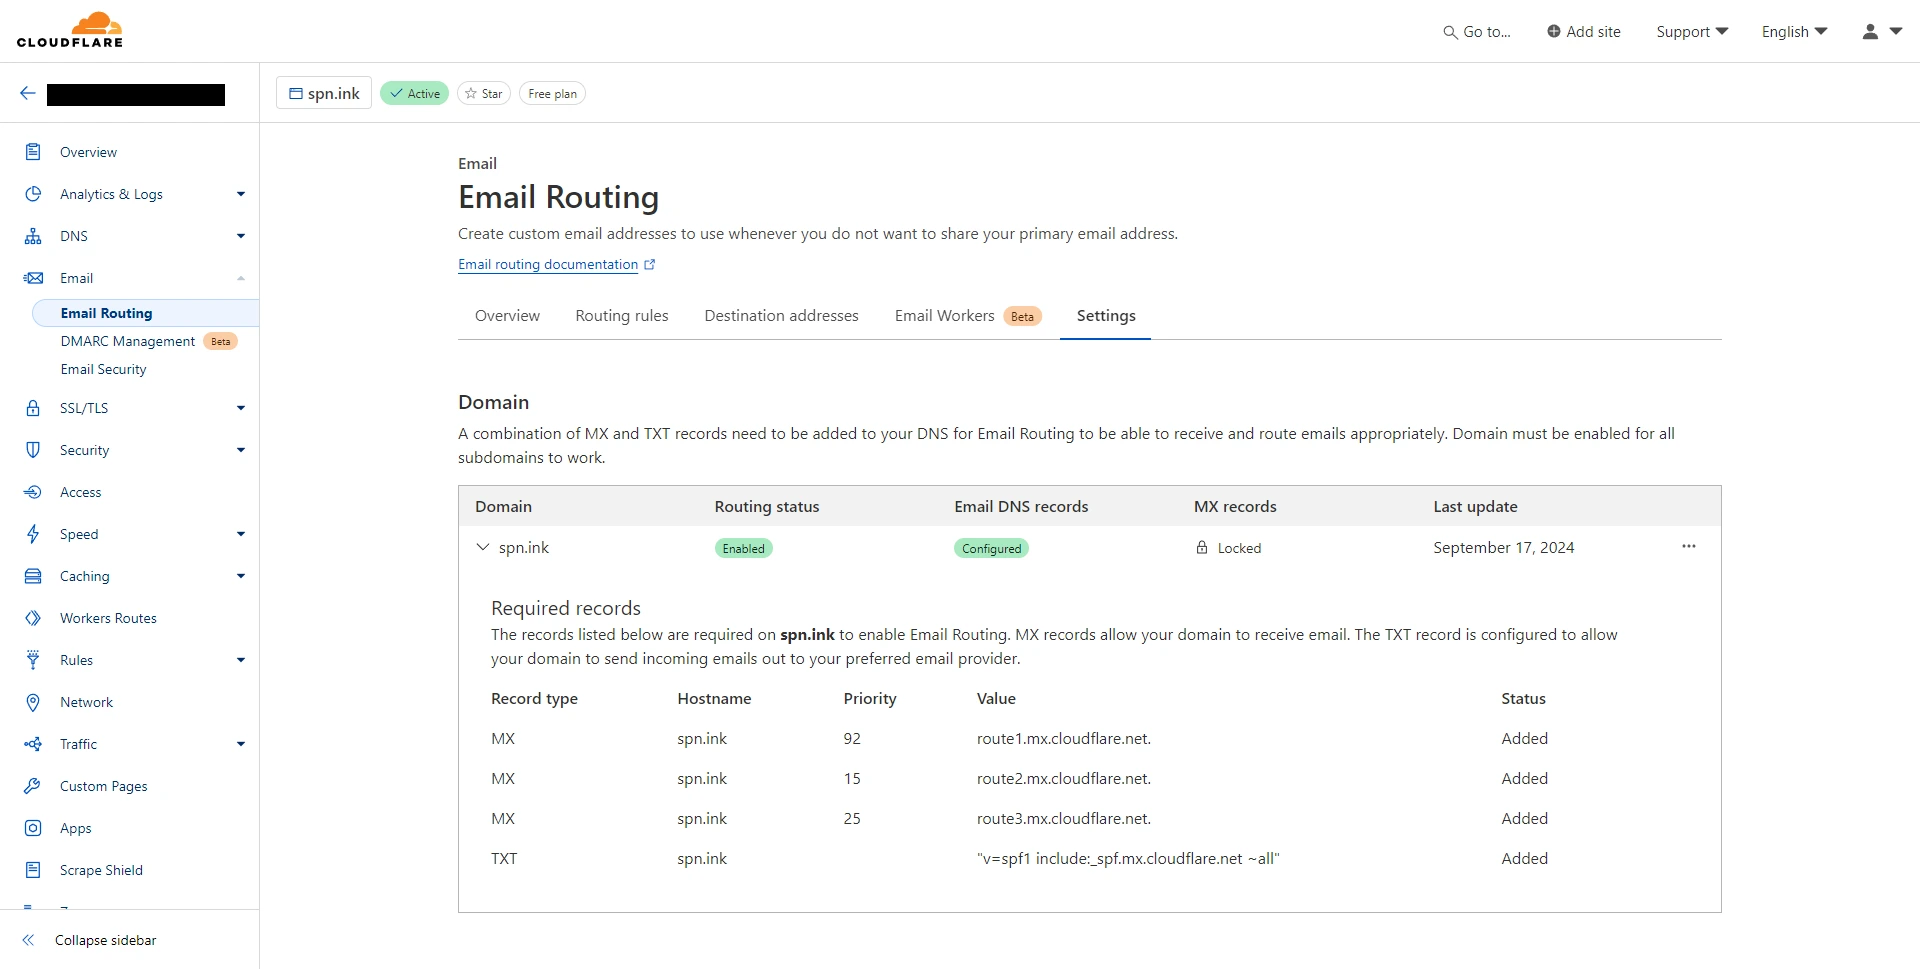Star the spn.ink site
Image resolution: width=1920 pixels, height=969 pixels.
[484, 93]
